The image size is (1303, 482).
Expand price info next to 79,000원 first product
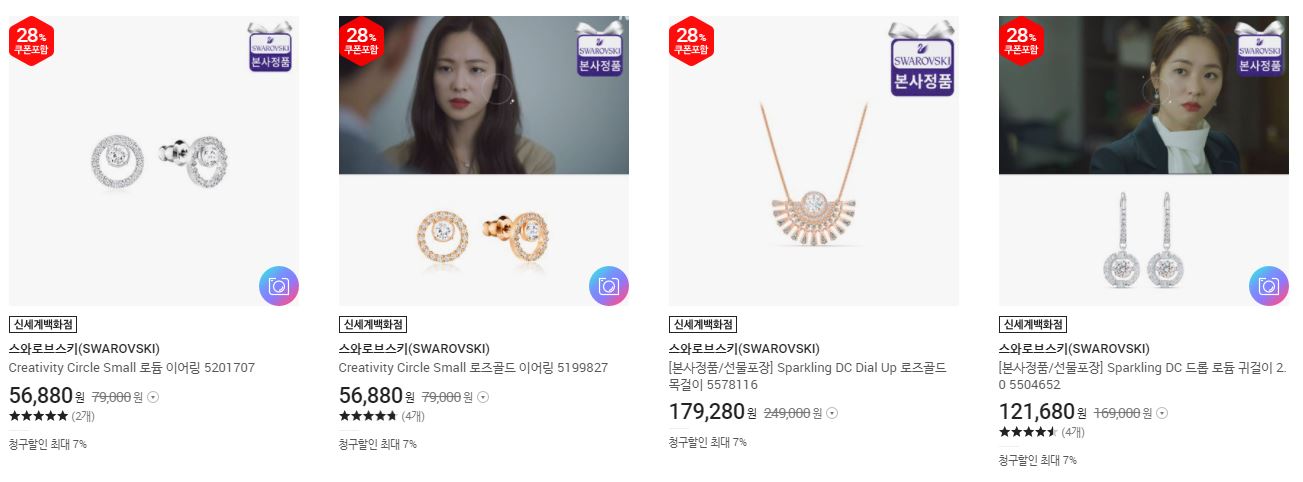point(153,397)
